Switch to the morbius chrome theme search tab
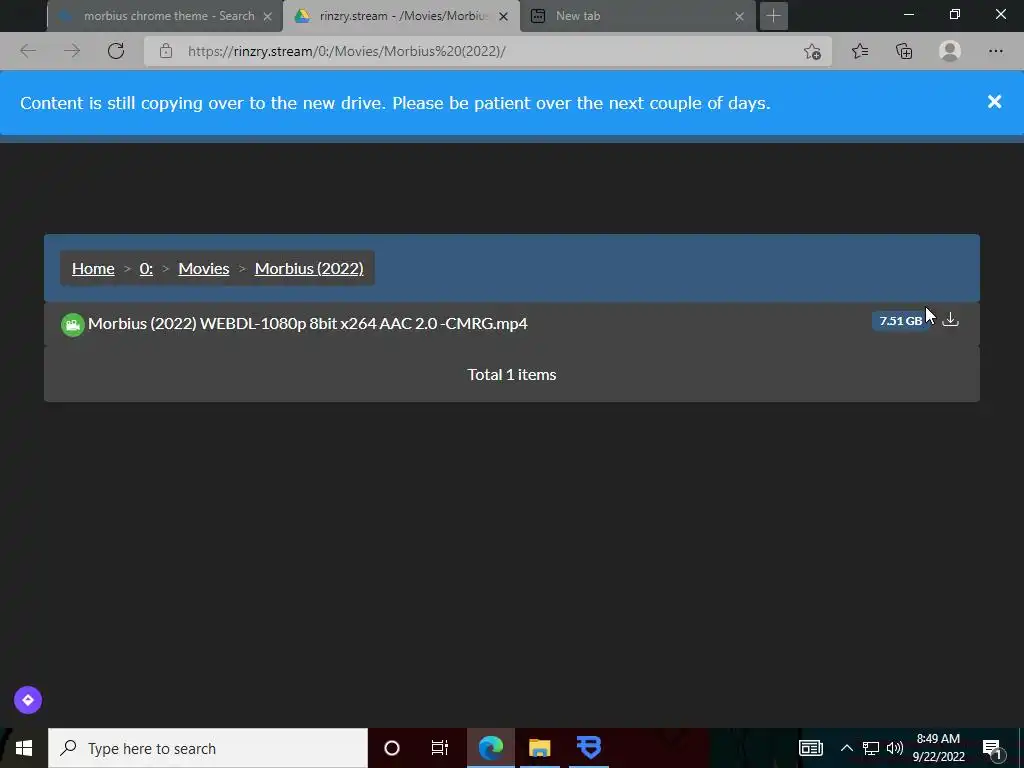The height and width of the screenshot is (768, 1024). [165, 16]
